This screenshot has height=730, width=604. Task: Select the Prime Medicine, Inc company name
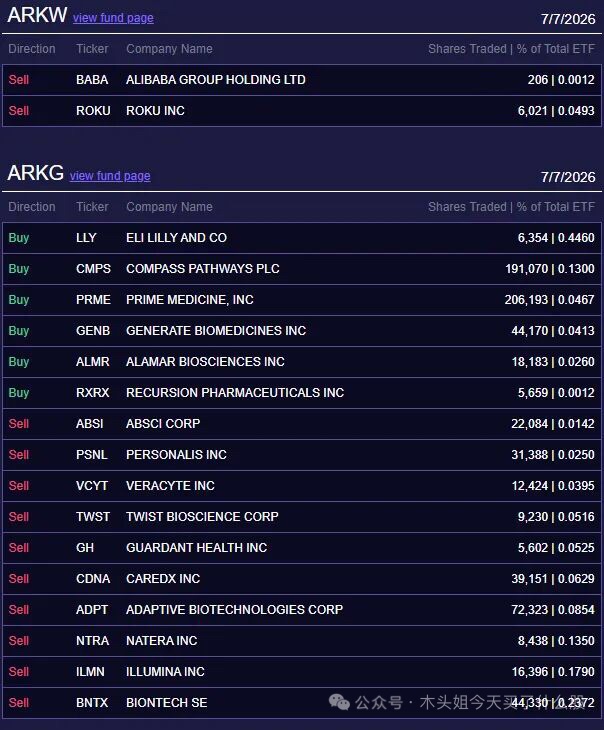190,300
